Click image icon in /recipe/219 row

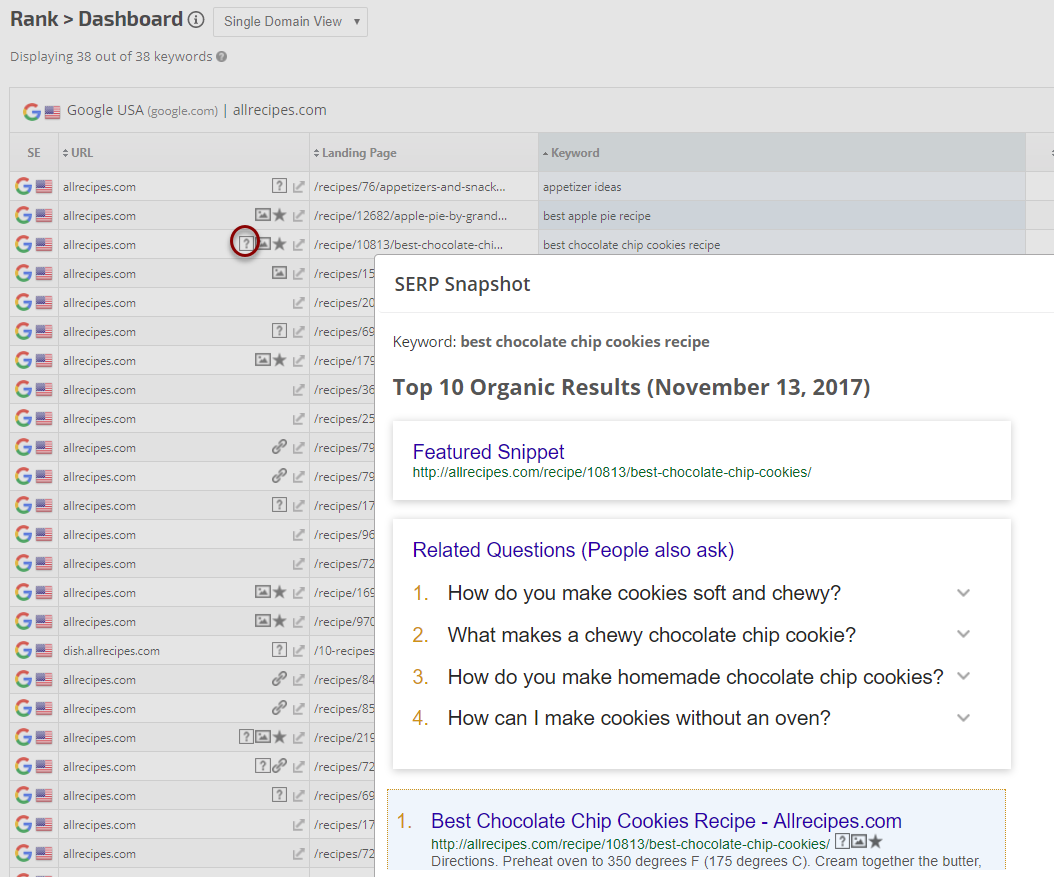coord(263,737)
